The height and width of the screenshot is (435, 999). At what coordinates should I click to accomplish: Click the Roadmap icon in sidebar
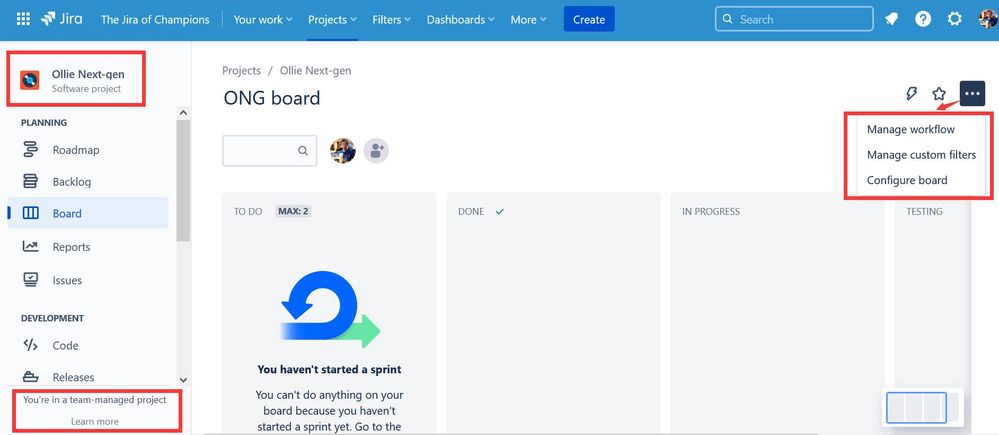pyautogui.click(x=30, y=150)
